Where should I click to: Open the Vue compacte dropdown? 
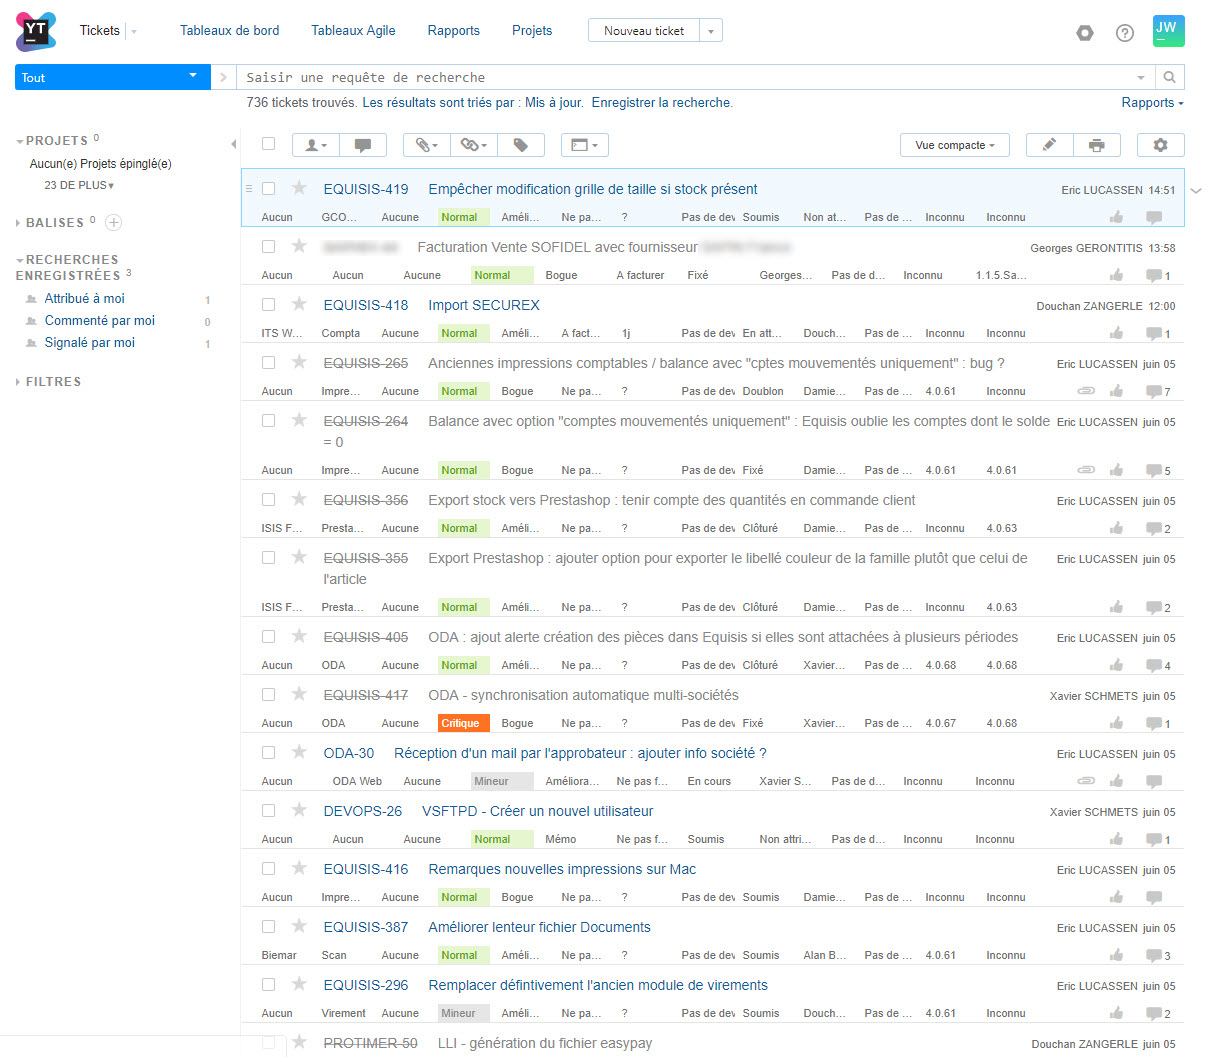point(954,145)
